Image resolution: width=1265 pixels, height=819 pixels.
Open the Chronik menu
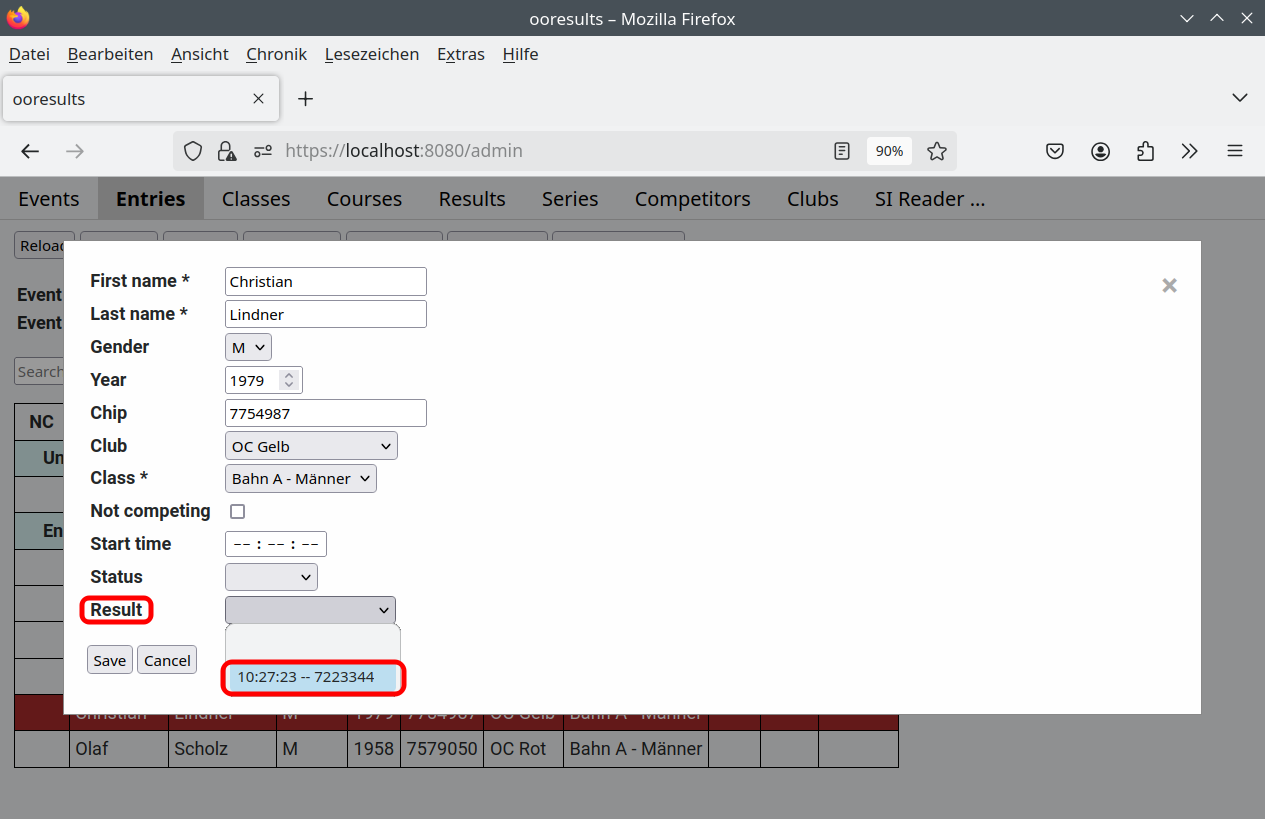pyautogui.click(x=276, y=54)
